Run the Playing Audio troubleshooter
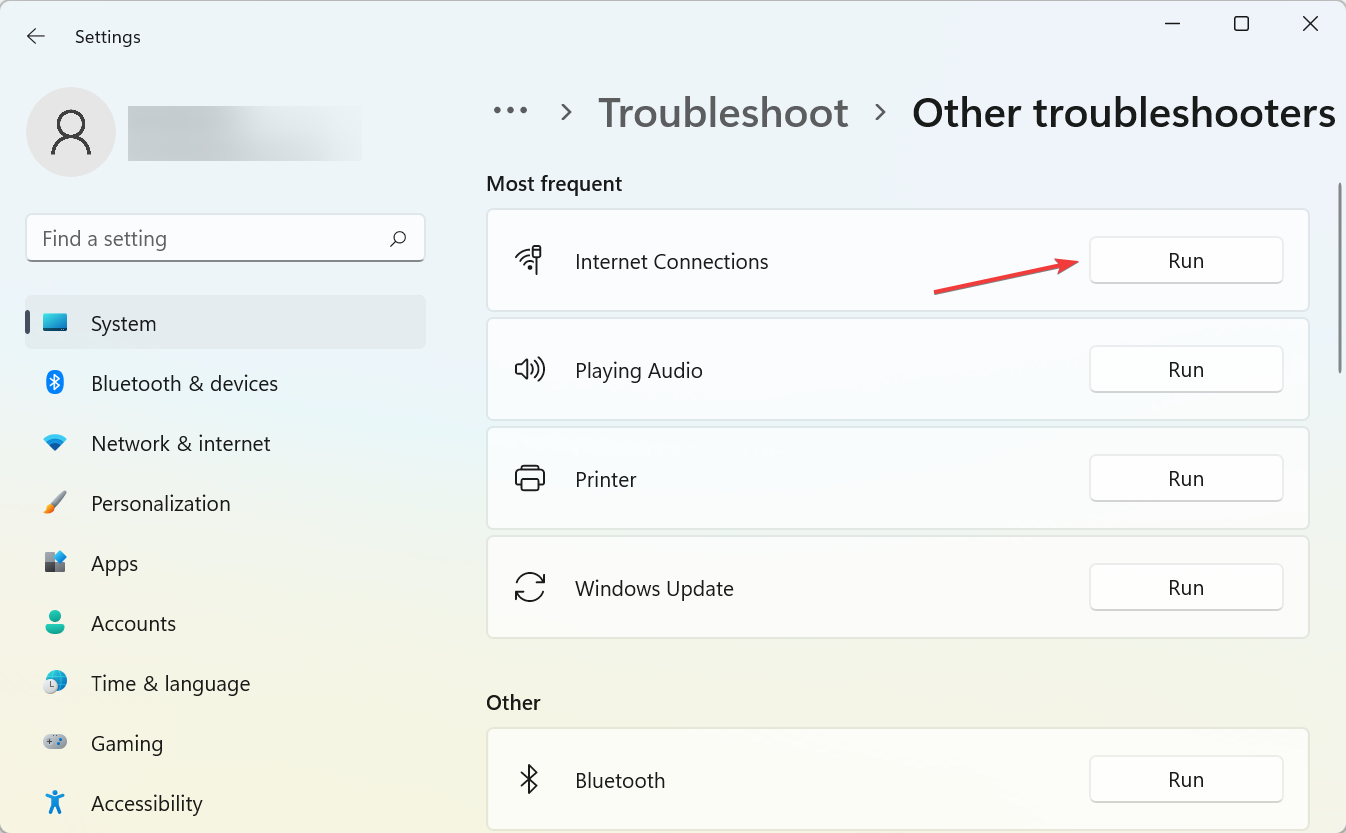1346x833 pixels. pos(1185,370)
